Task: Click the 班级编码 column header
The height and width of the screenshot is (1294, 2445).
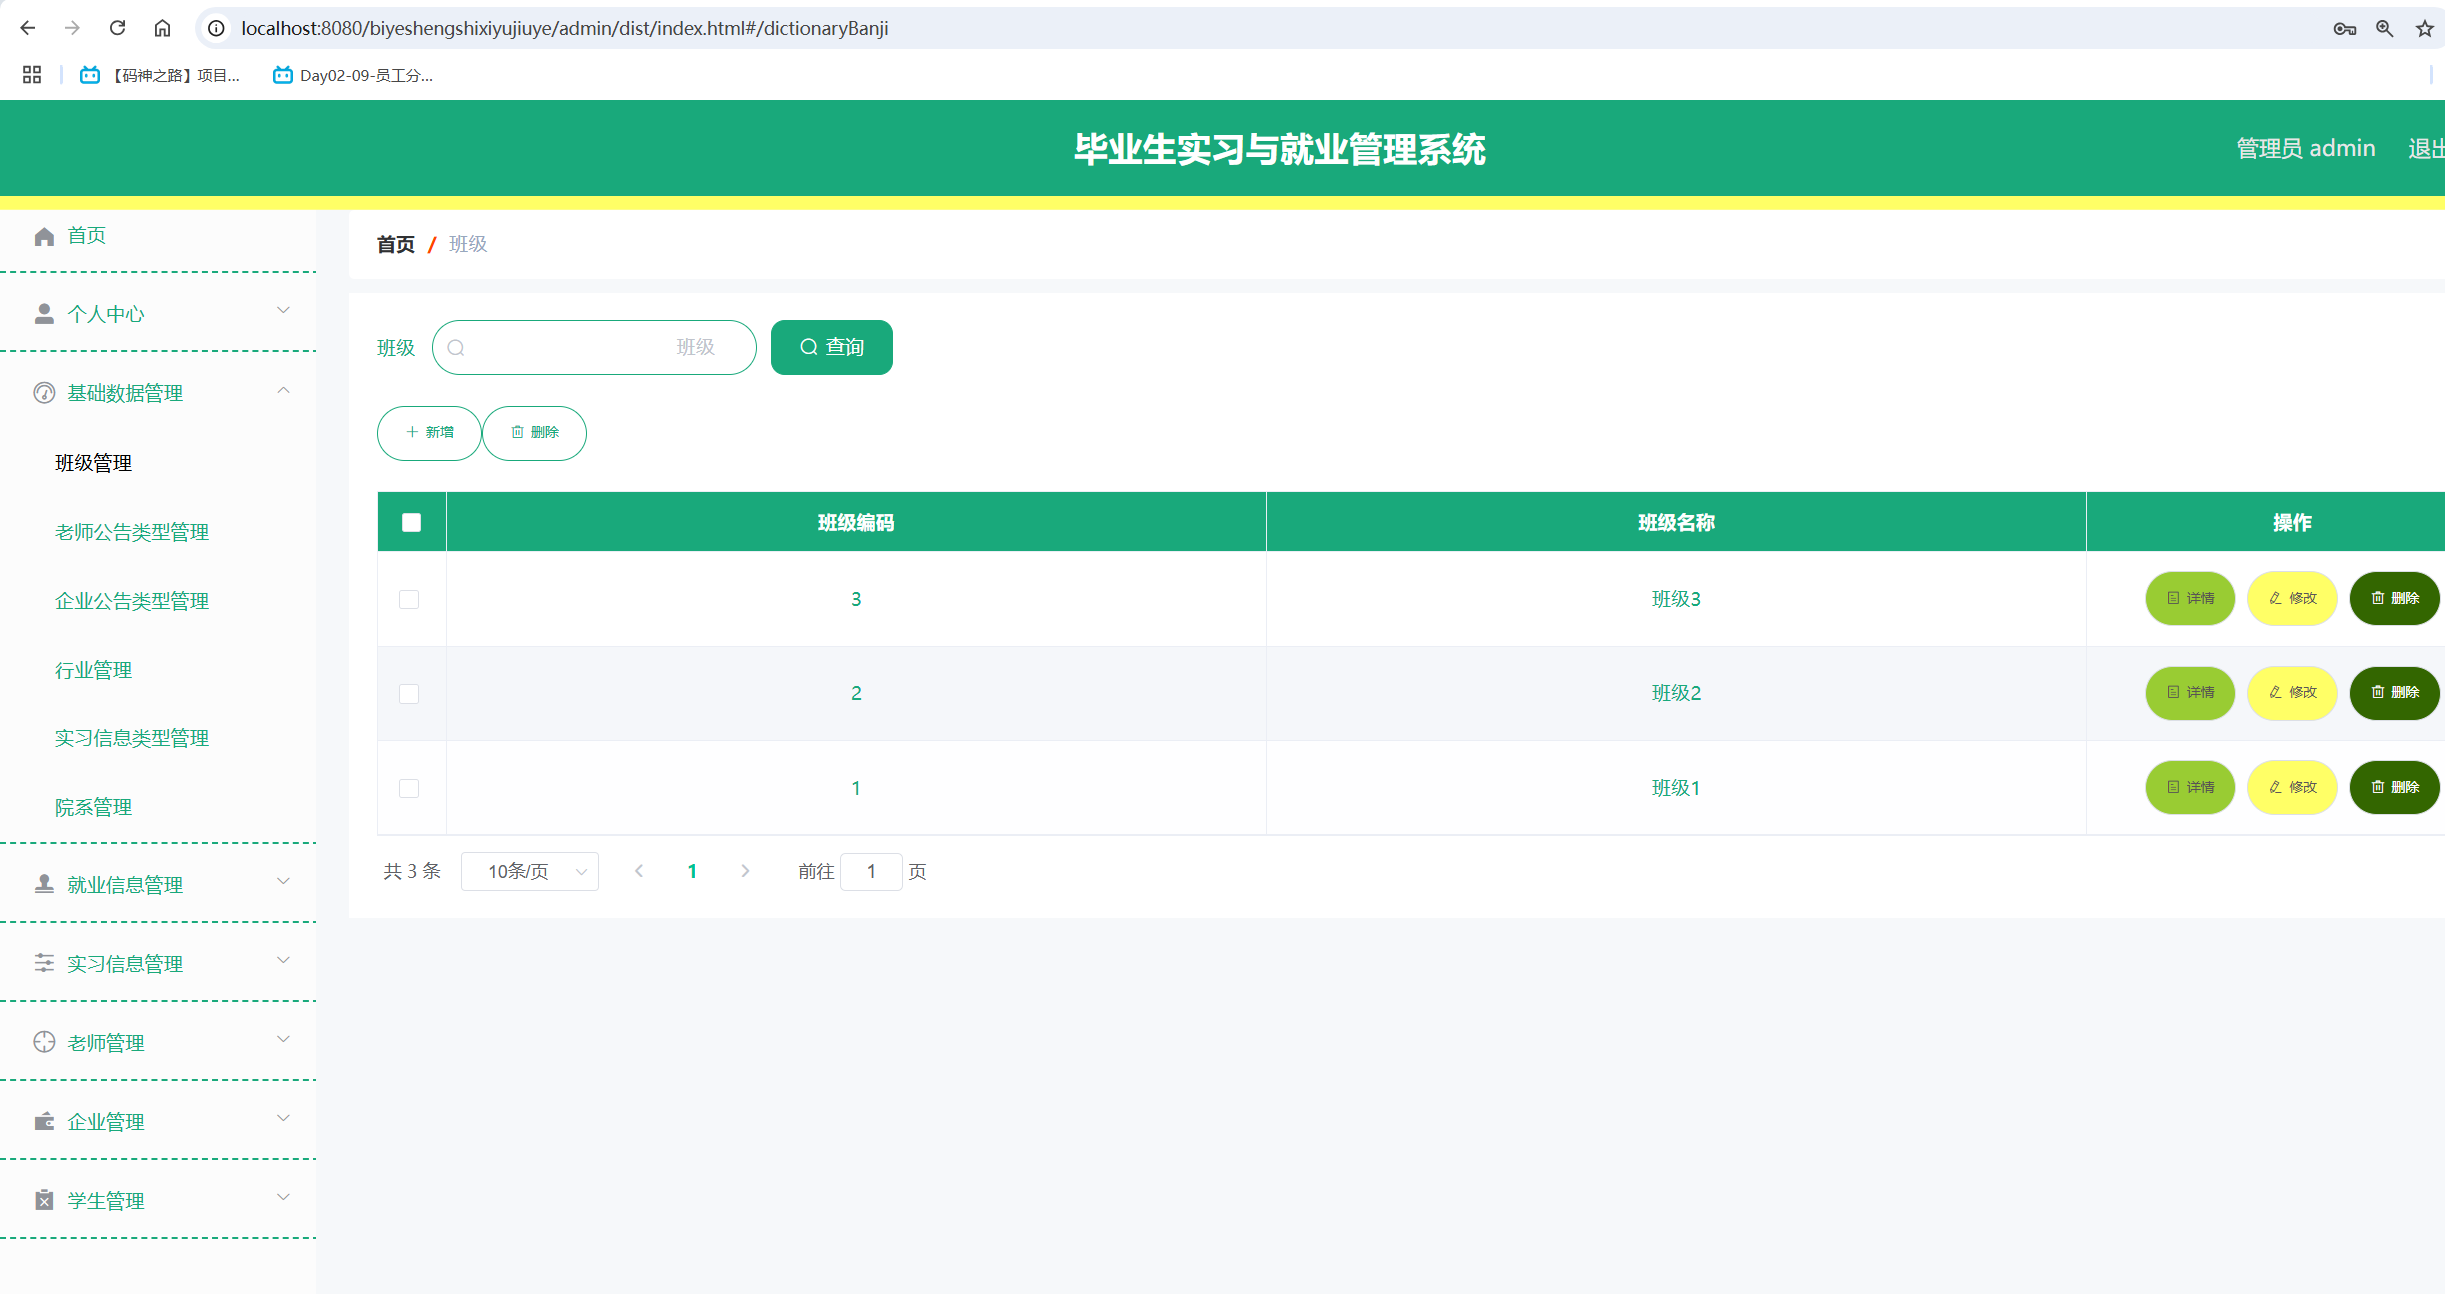Action: [x=856, y=522]
